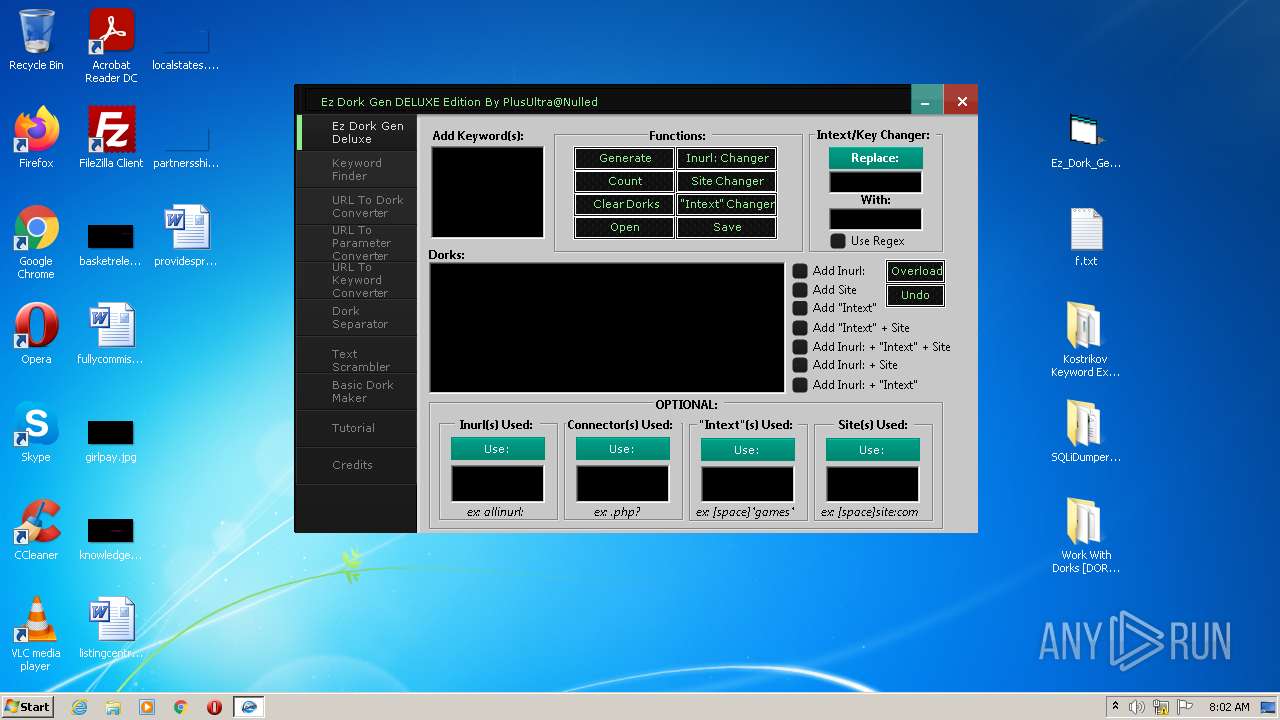
Task: Toggle the Add Inurl: checkbox
Action: (800, 271)
